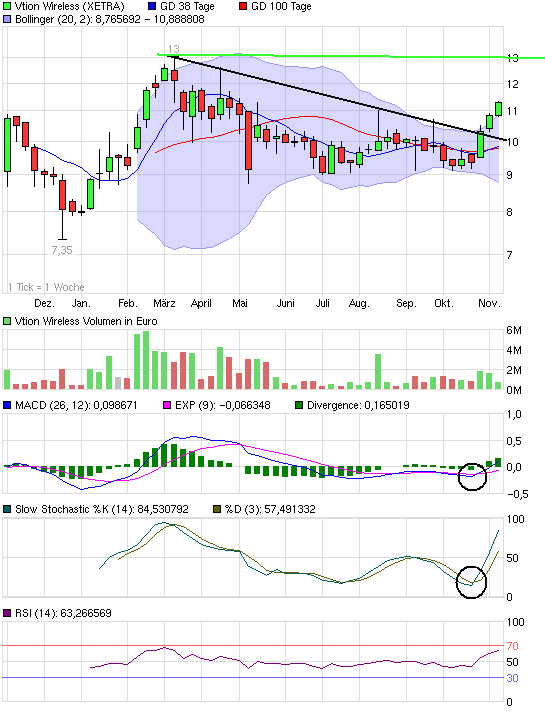Click the lavender Bollinger legend swatch

(x=7, y=19)
